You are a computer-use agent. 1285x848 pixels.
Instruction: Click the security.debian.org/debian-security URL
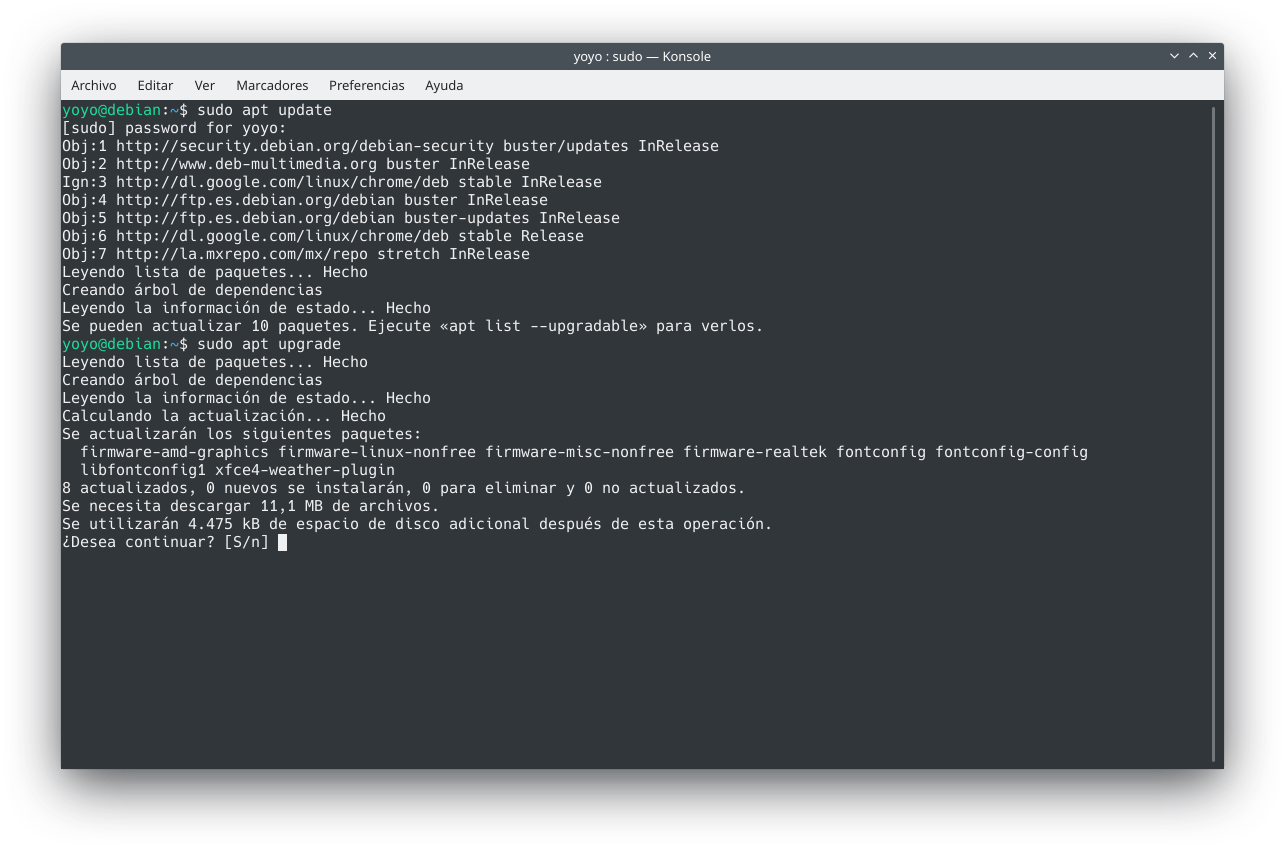(x=305, y=146)
